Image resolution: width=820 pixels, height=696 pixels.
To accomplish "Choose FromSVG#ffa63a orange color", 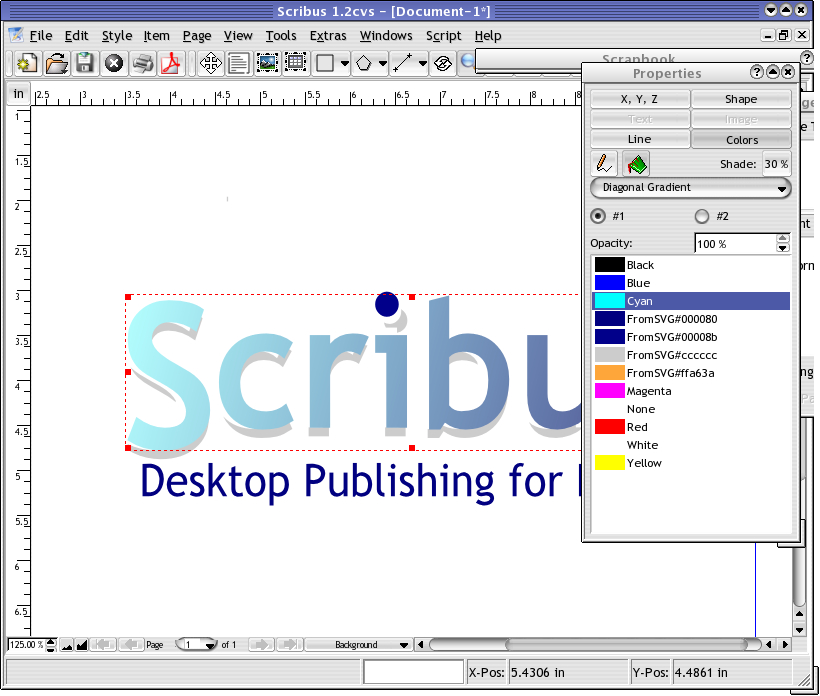I will click(691, 373).
